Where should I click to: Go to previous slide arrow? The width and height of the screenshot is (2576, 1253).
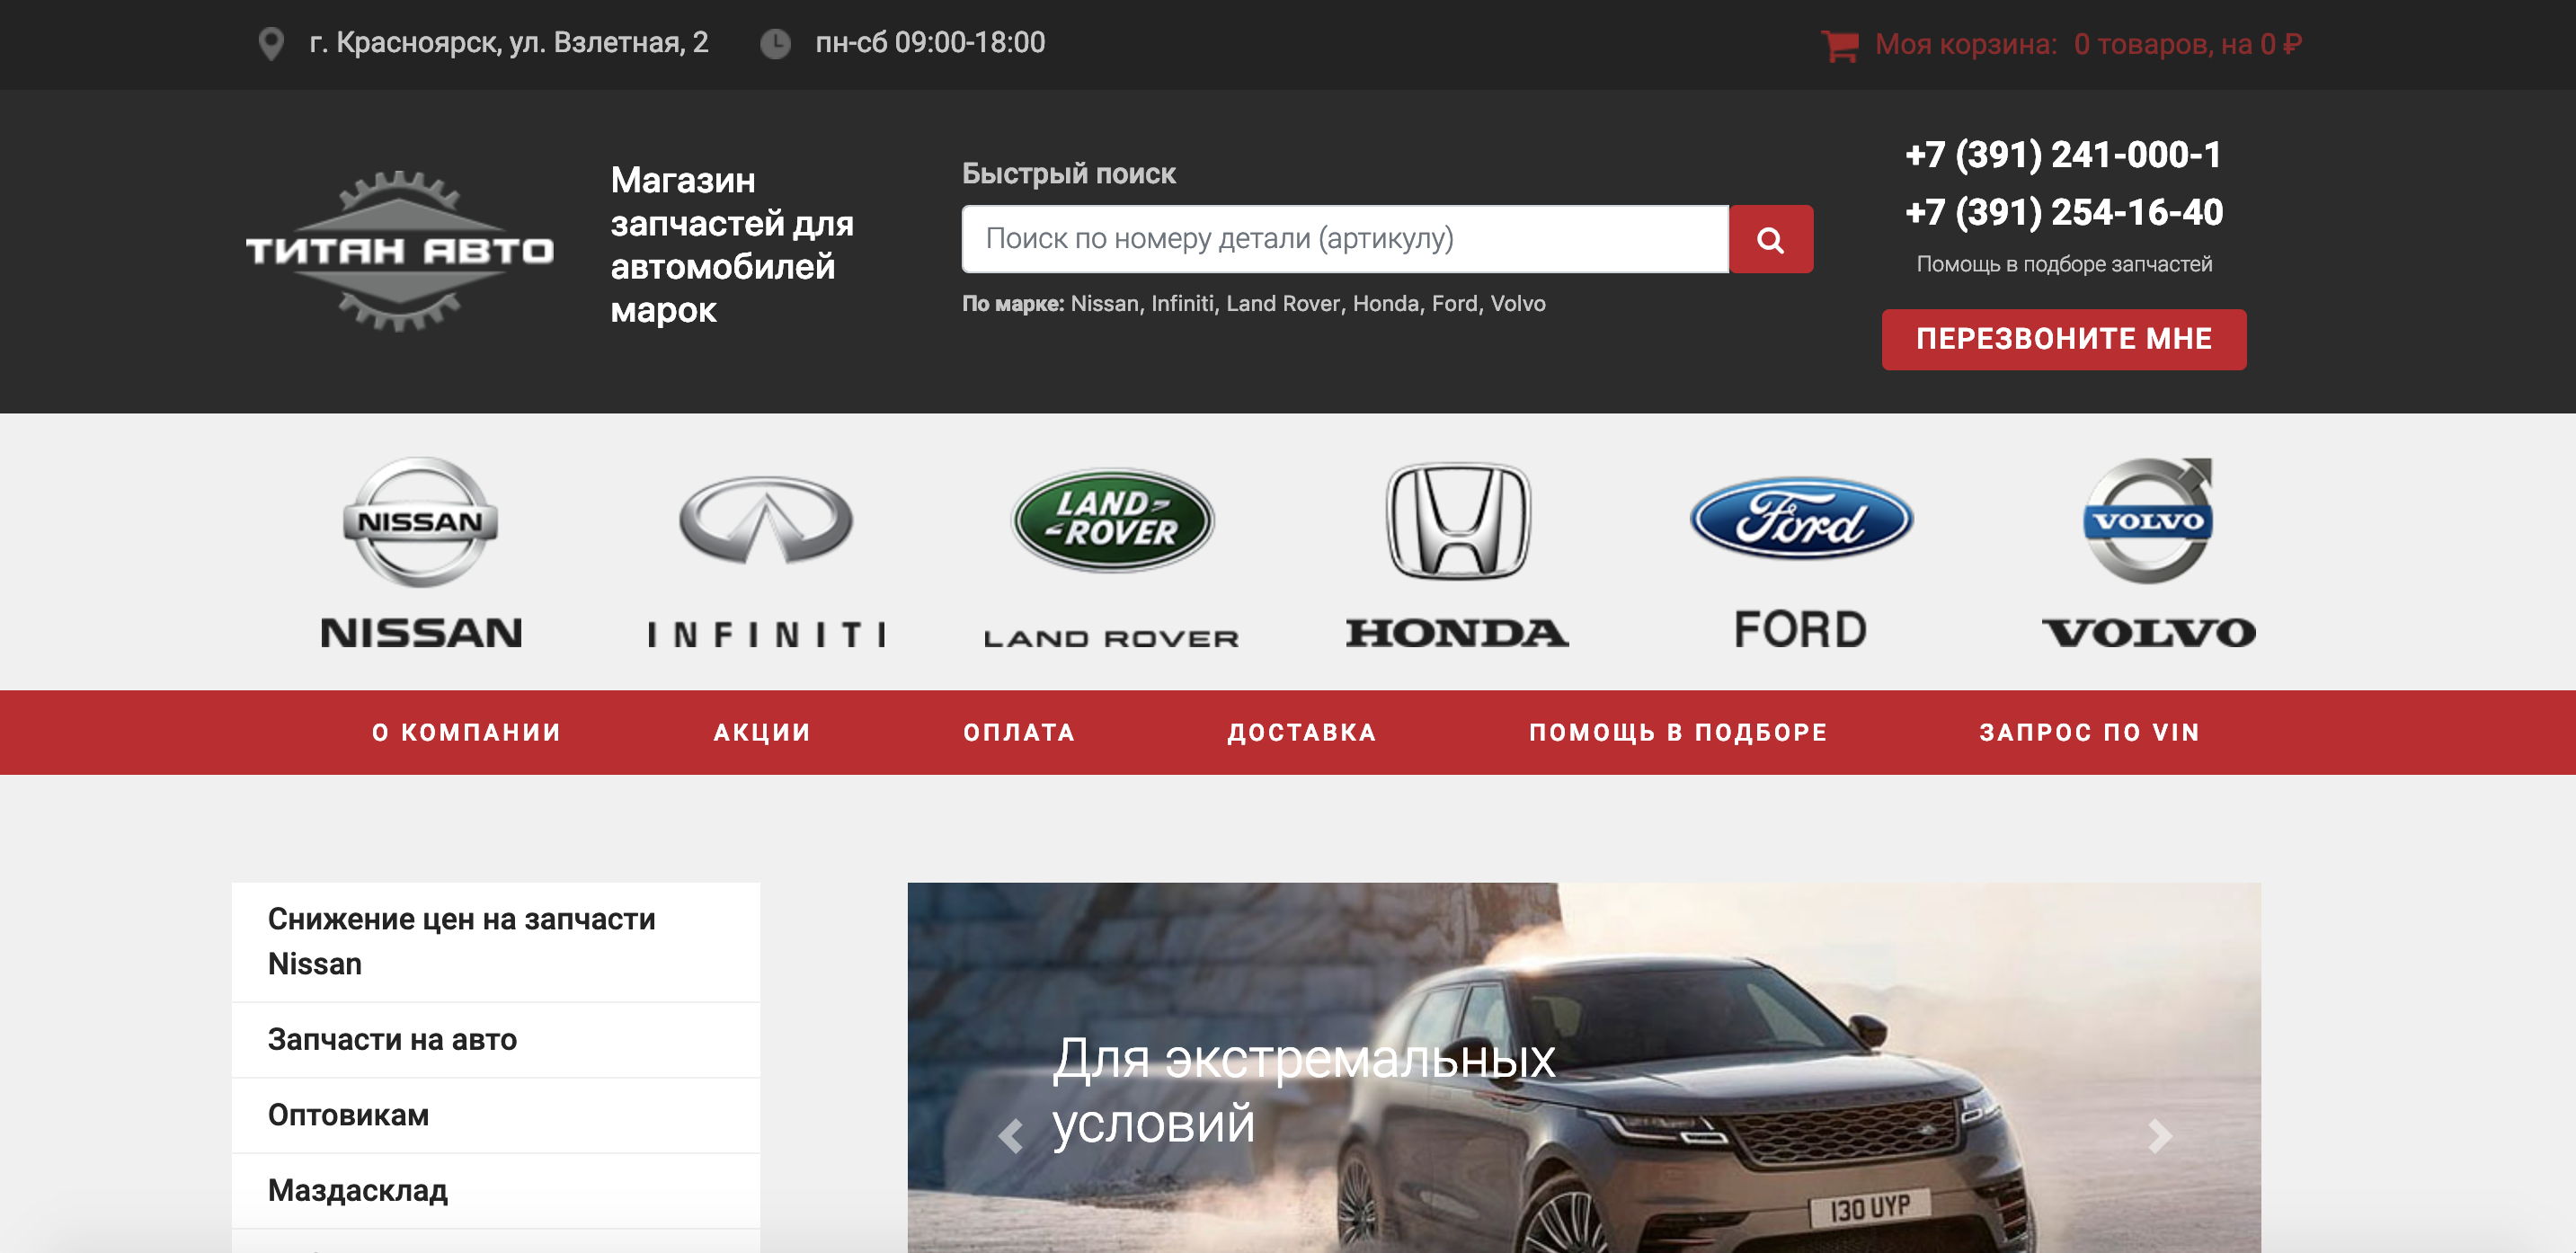click(1011, 1135)
